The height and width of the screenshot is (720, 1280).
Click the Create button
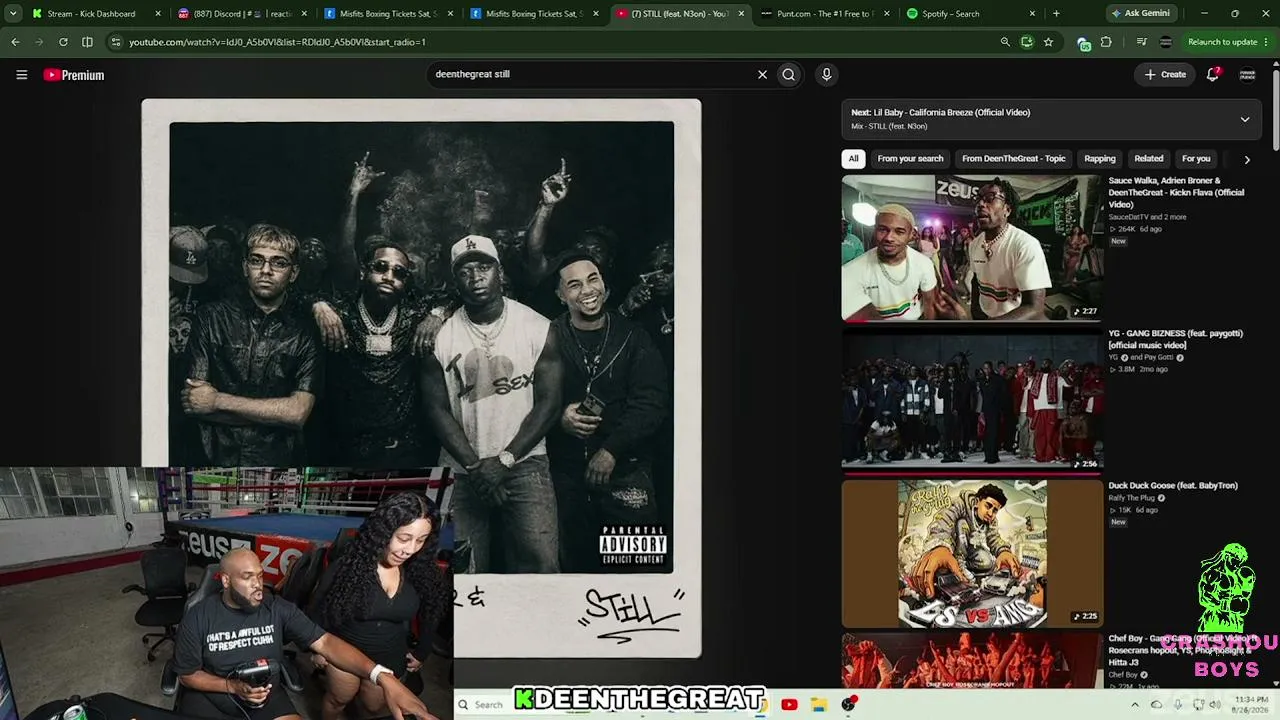[1165, 74]
